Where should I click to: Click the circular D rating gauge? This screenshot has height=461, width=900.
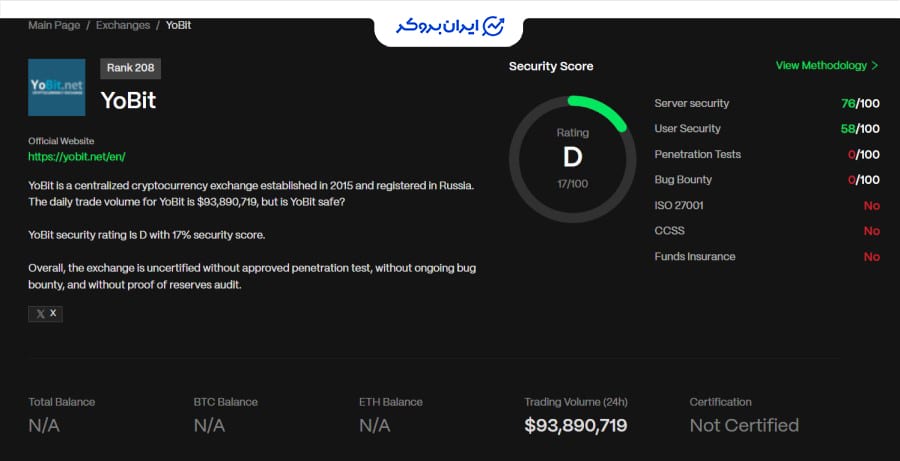[x=572, y=159]
